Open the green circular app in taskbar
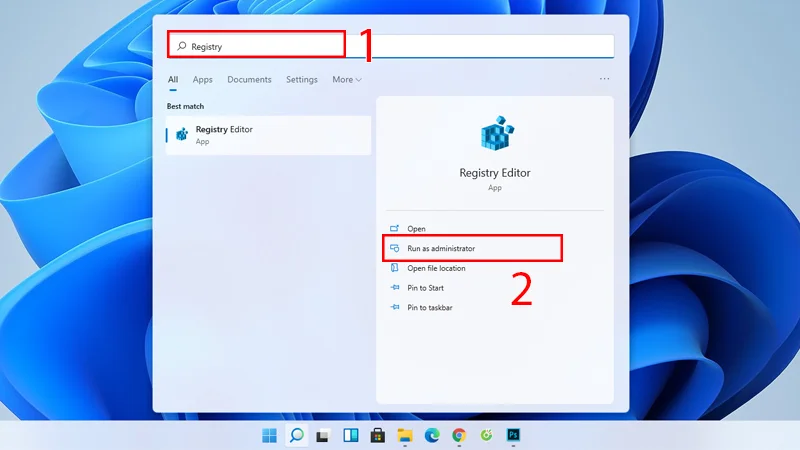This screenshot has width=800, height=450. point(486,435)
